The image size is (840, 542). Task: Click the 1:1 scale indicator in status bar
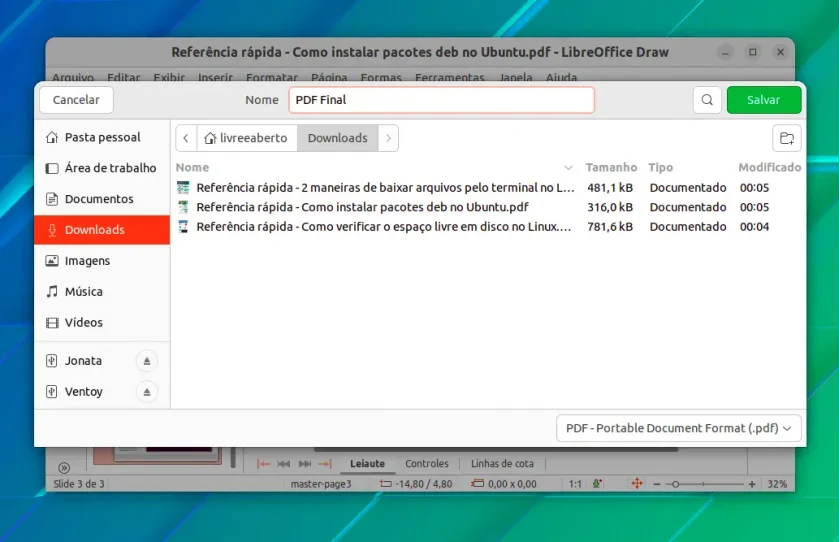575,484
